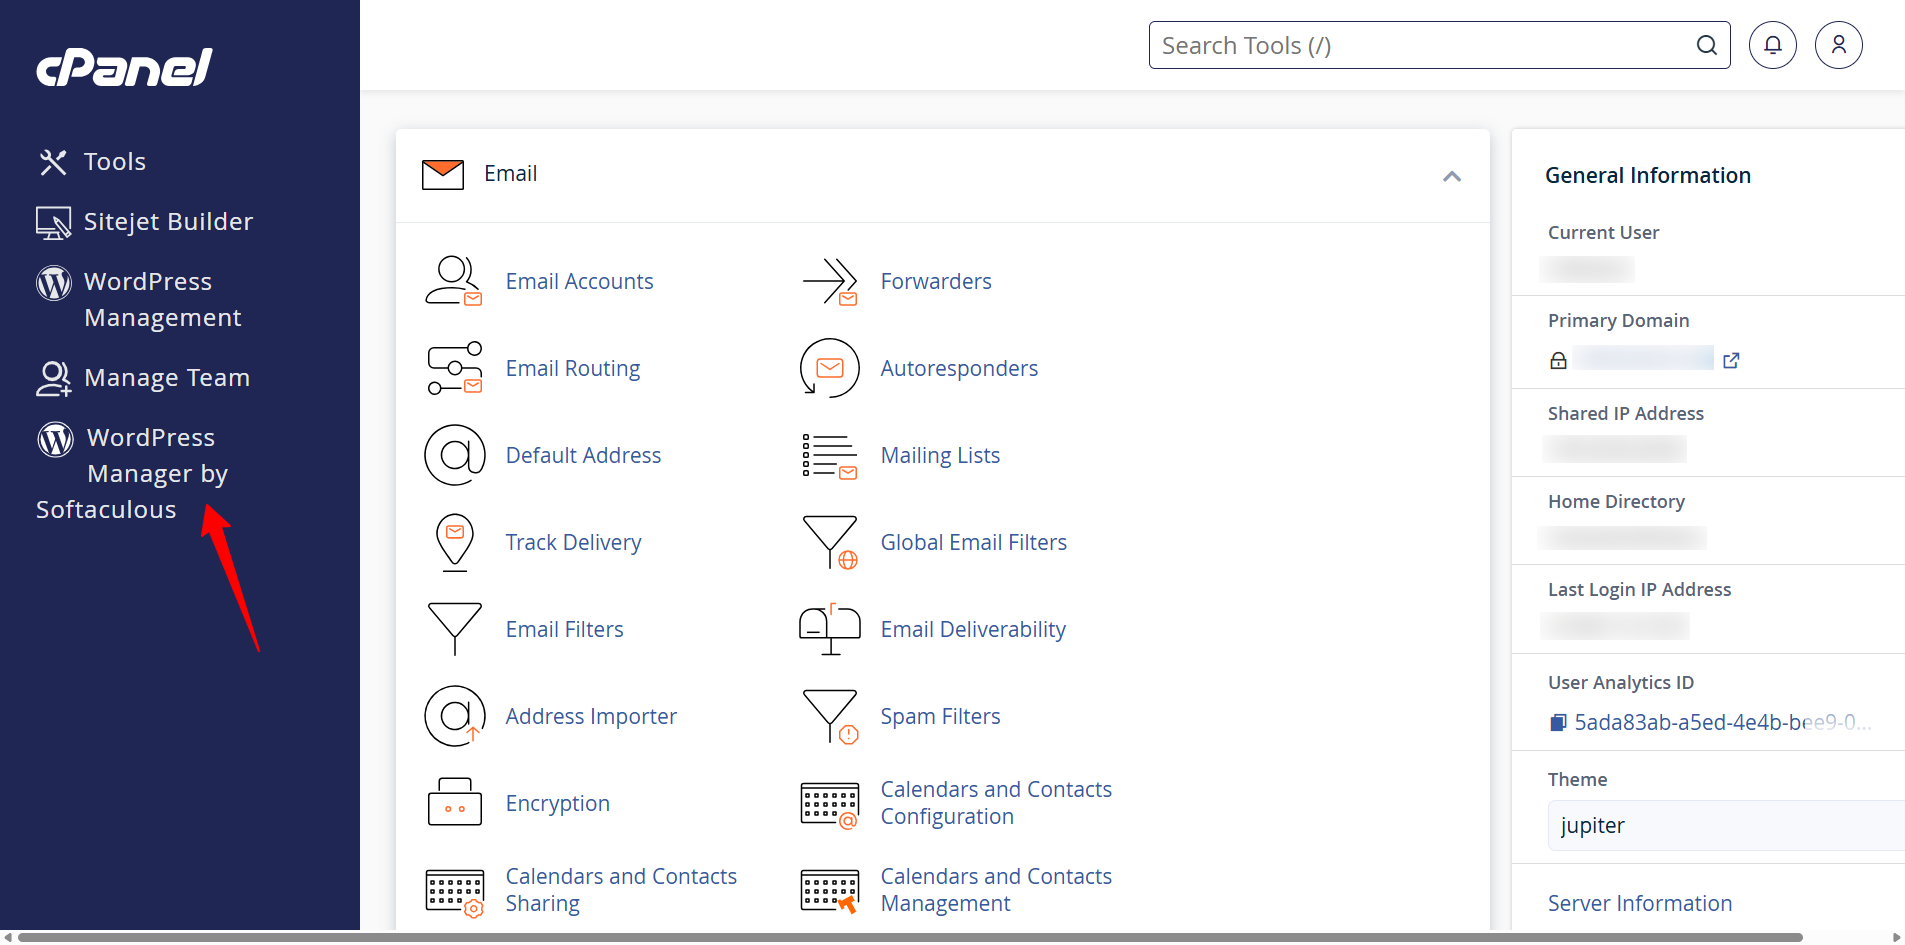Screen dimensions: 1905x945
Task: Click the Autoresponders icon
Action: (x=830, y=368)
